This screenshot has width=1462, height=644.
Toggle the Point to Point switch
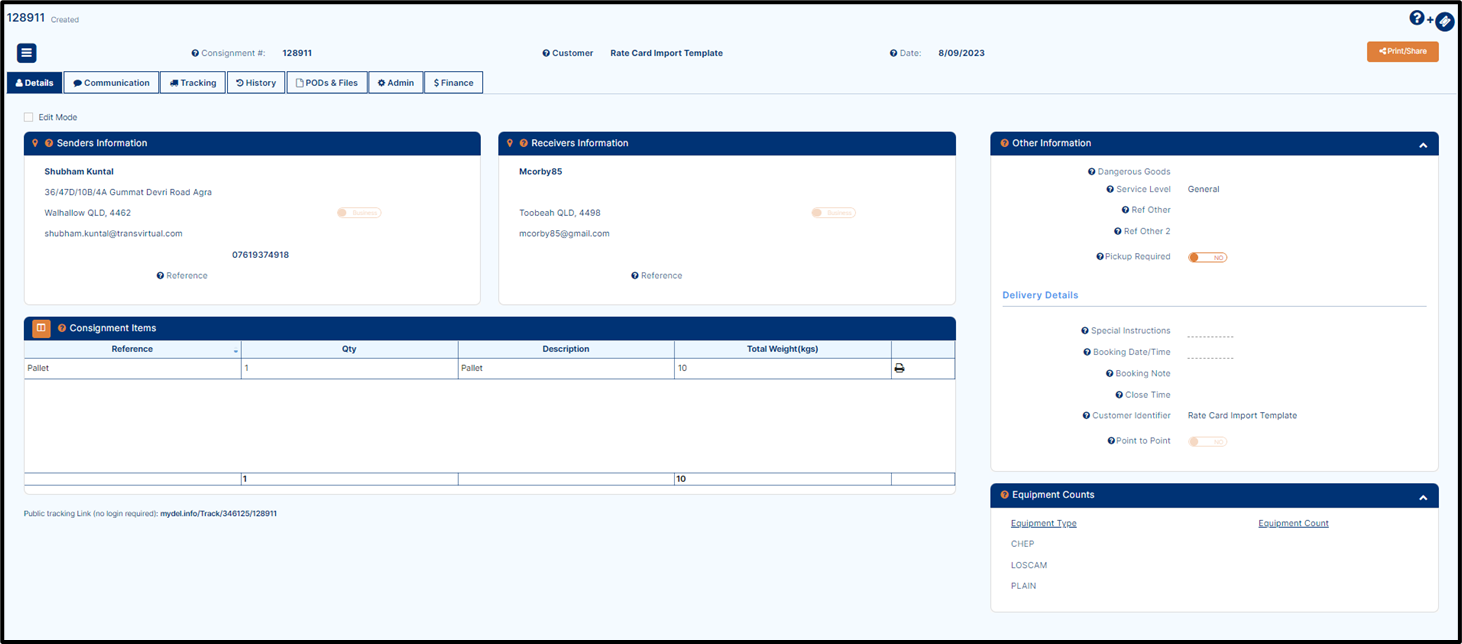(1207, 441)
